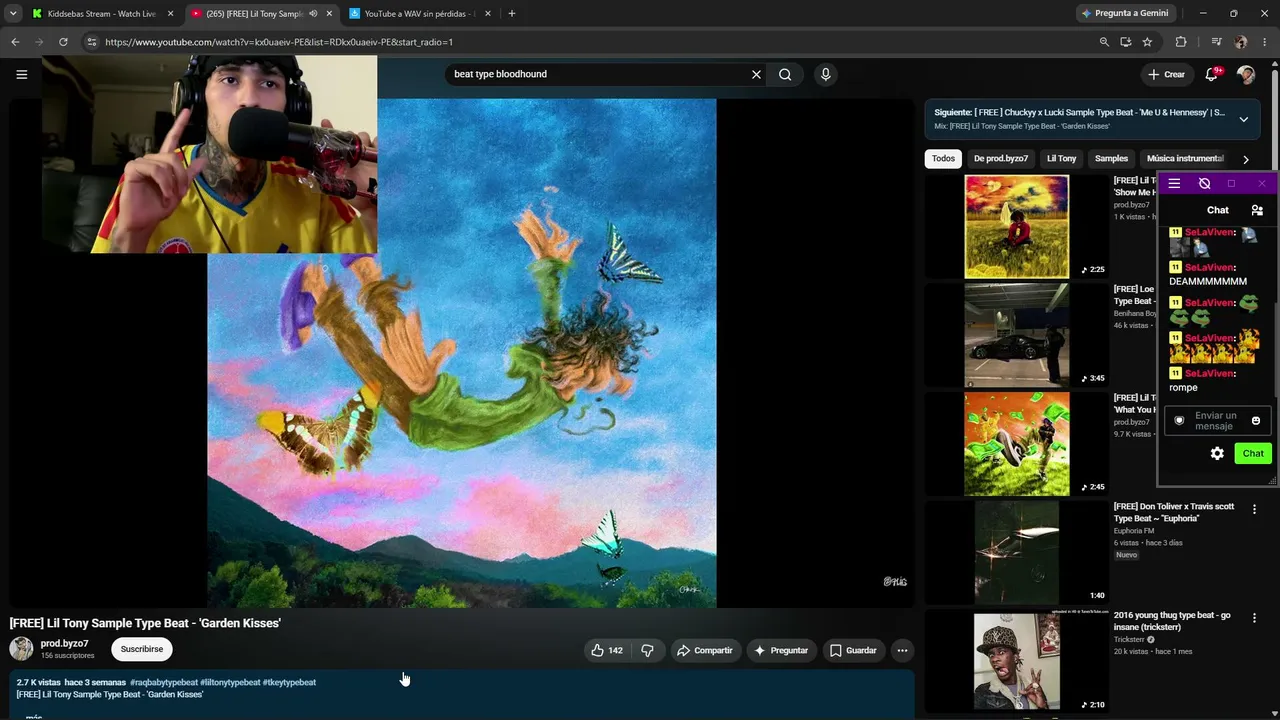
Task: Open the browser zoom indicator
Action: tap(1104, 42)
